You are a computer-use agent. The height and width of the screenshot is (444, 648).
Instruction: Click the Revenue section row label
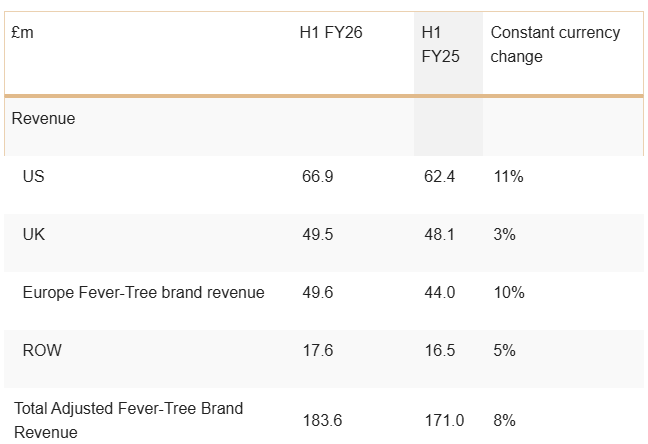[43, 119]
